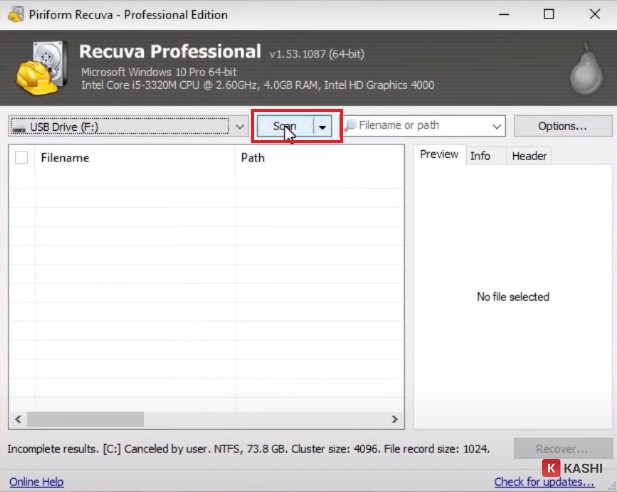Screen dimensions: 617x492
Task: Click the magnifier icon in the search box
Action: pos(351,126)
